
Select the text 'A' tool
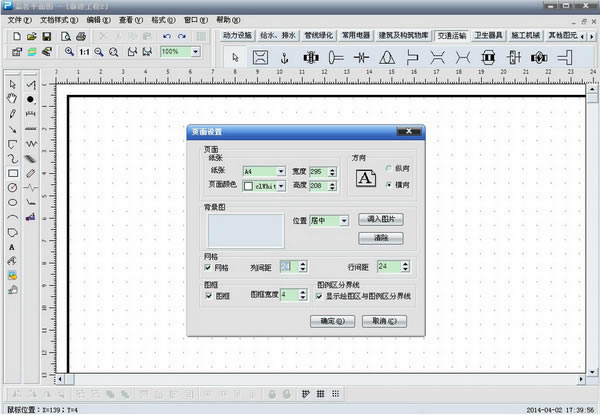point(12,246)
